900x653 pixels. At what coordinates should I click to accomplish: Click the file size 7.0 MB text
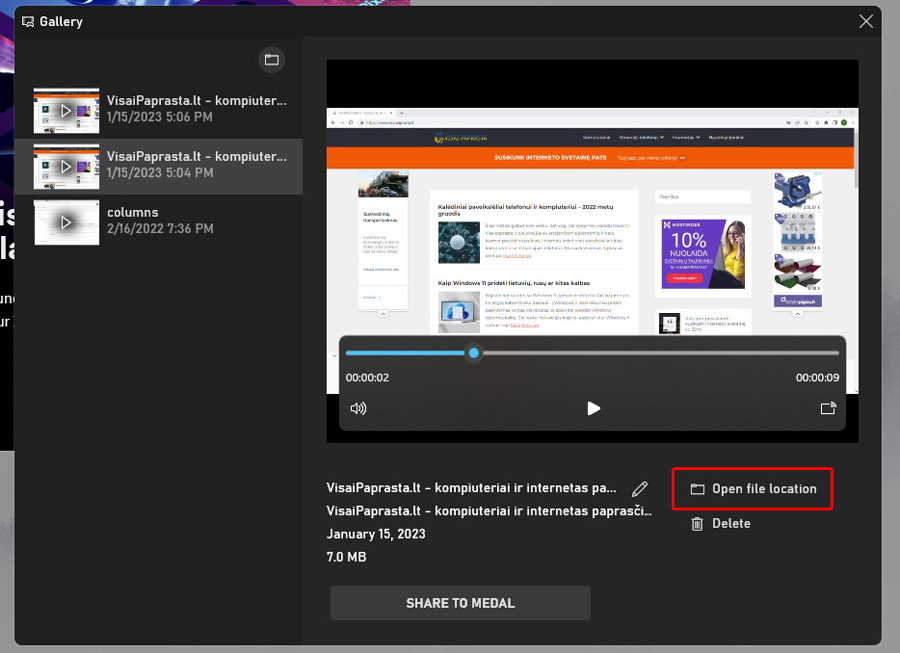[346, 557]
